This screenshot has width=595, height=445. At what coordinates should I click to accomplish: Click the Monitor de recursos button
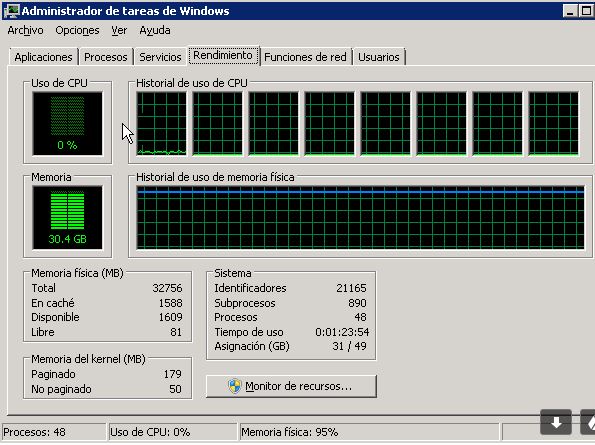[291, 386]
